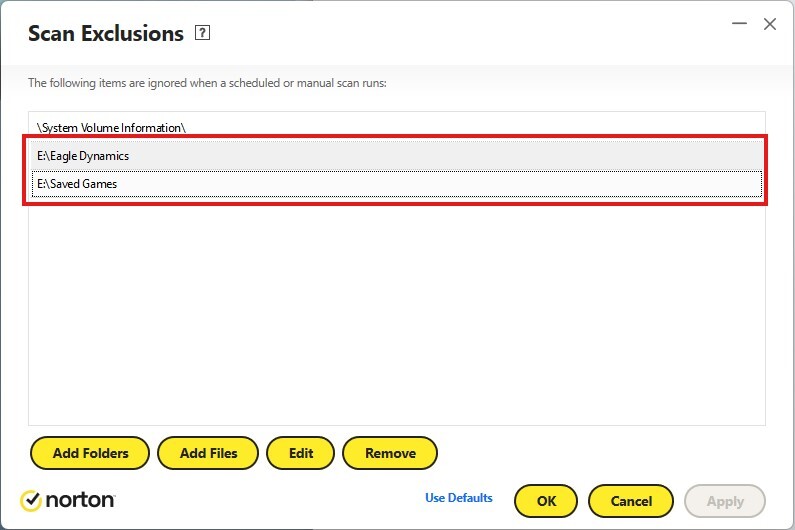Click Edit to modify the exclusion
The height and width of the screenshot is (530, 795).
301,453
